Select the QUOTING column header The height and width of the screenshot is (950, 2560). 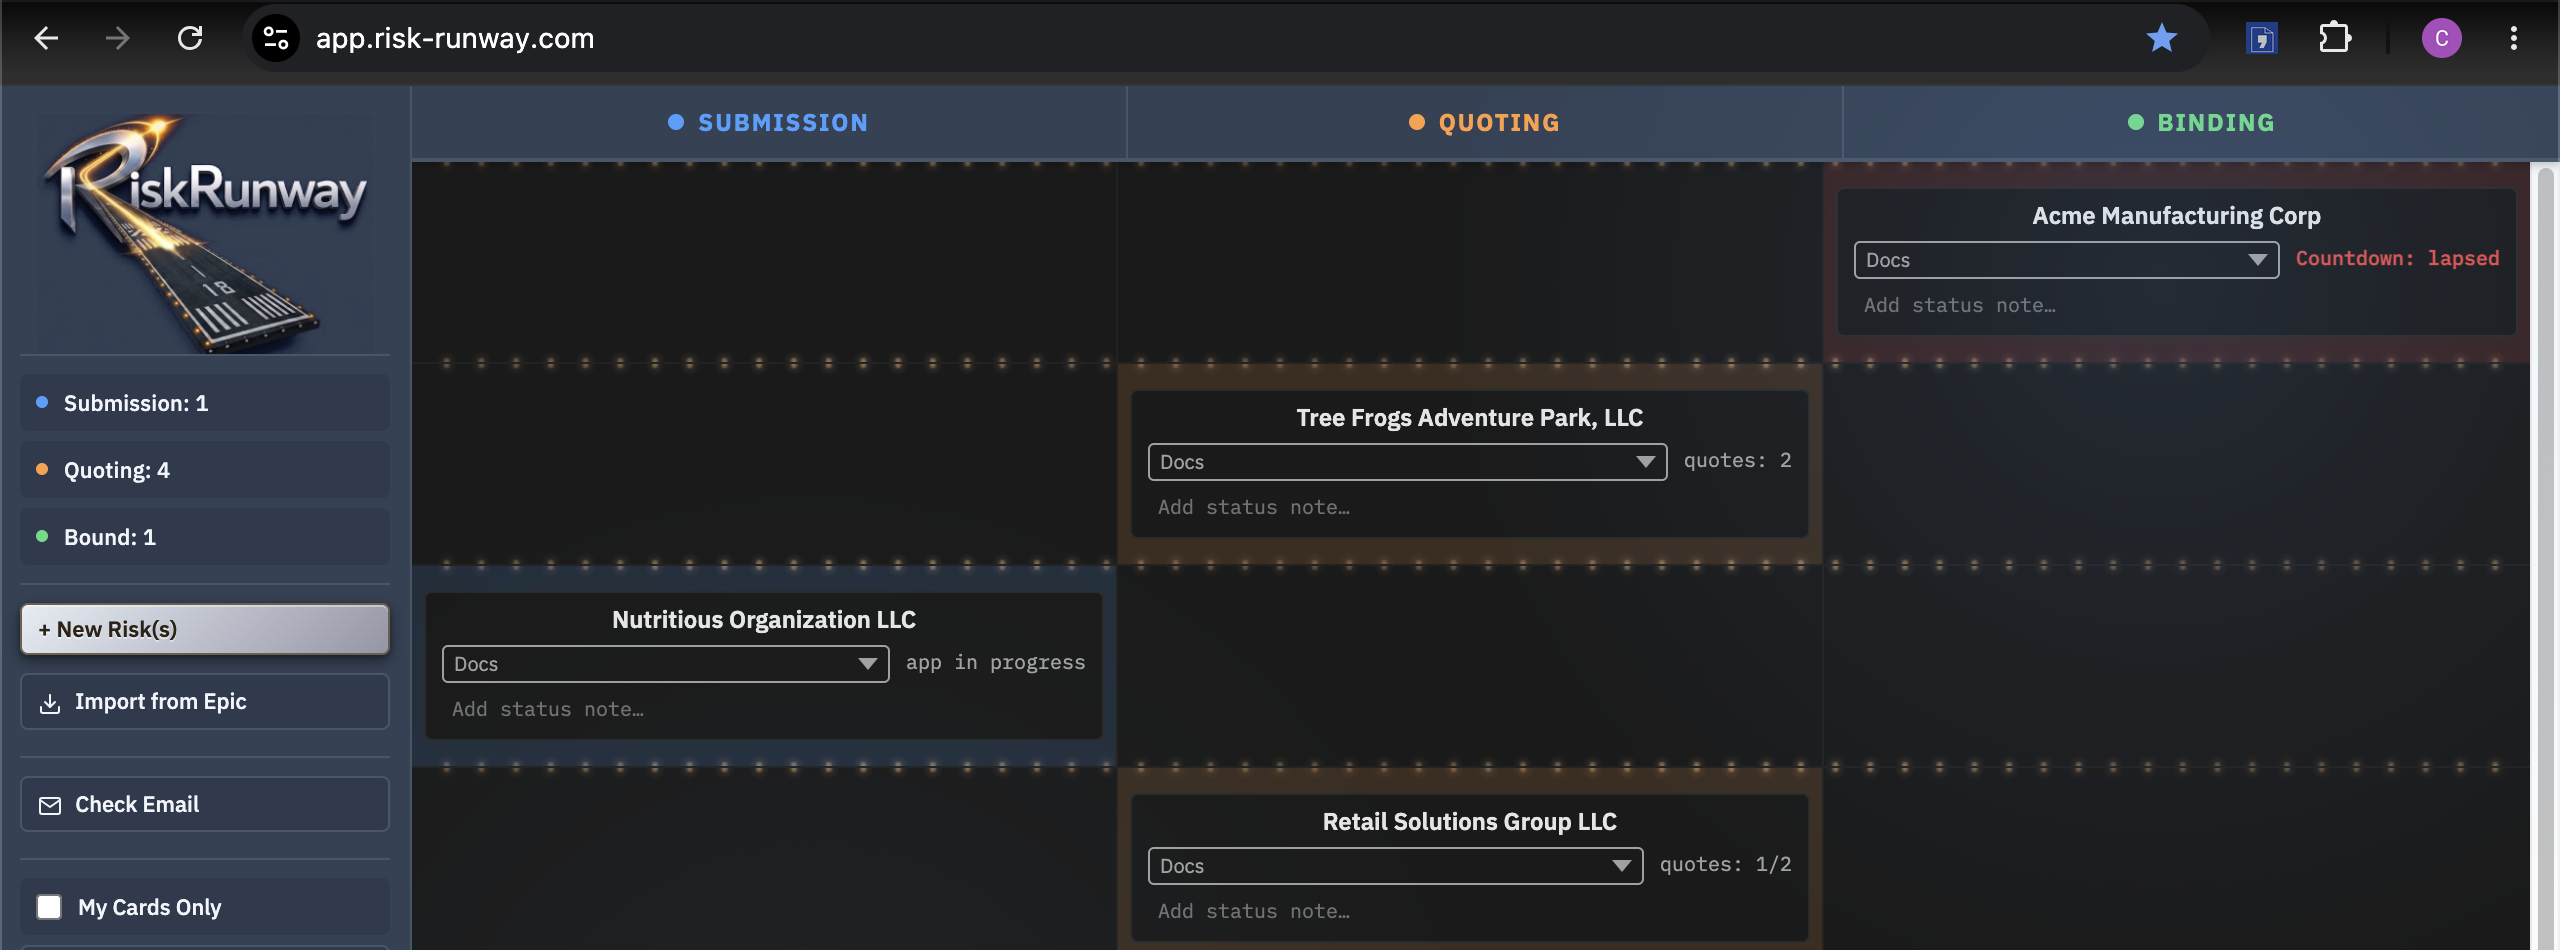pos(1484,123)
